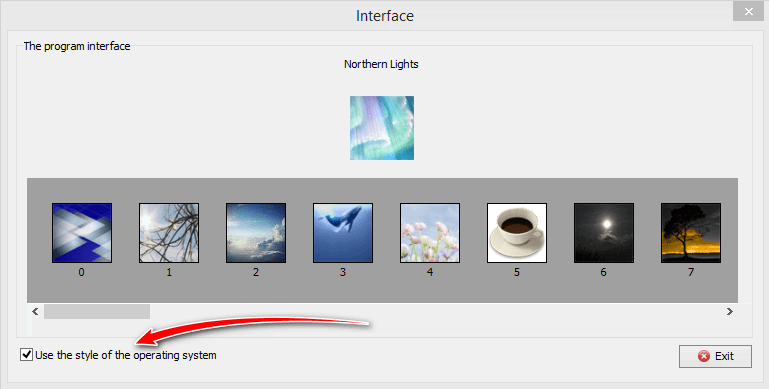Pick the whale theme thumbnail 3

coord(343,233)
